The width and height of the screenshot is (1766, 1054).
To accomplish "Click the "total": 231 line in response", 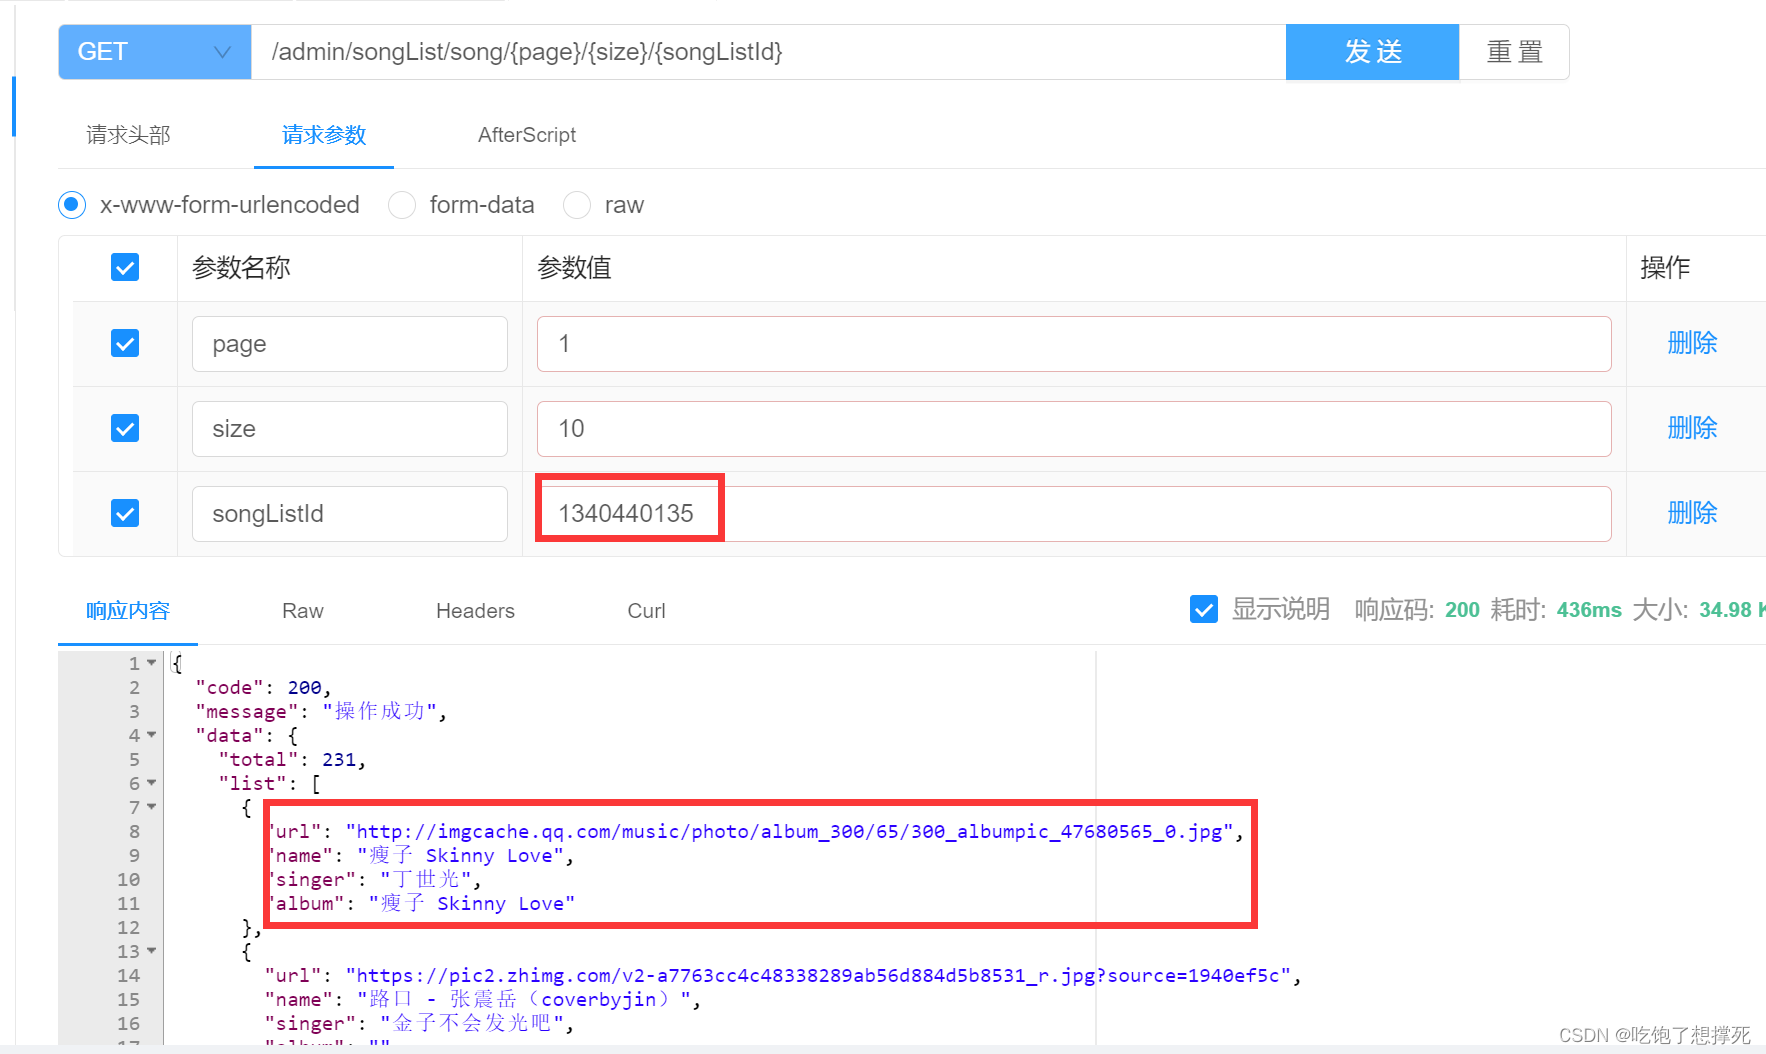I will pyautogui.click(x=292, y=760).
